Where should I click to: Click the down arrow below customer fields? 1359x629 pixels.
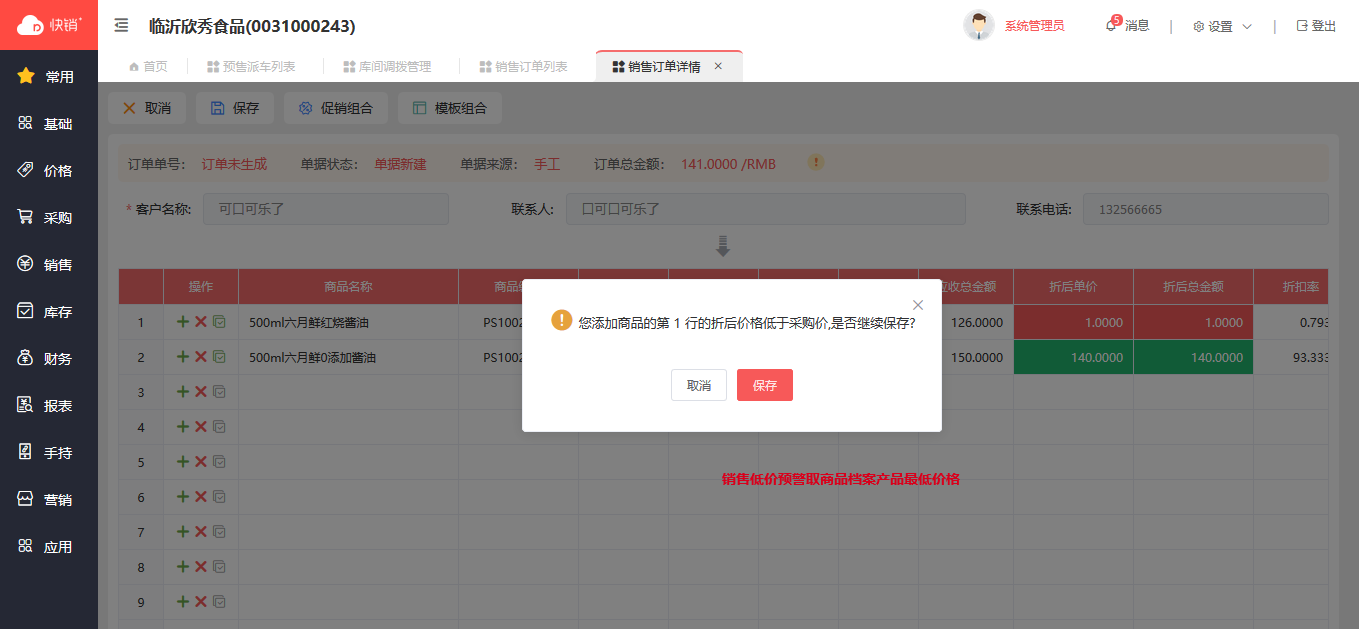point(724,246)
